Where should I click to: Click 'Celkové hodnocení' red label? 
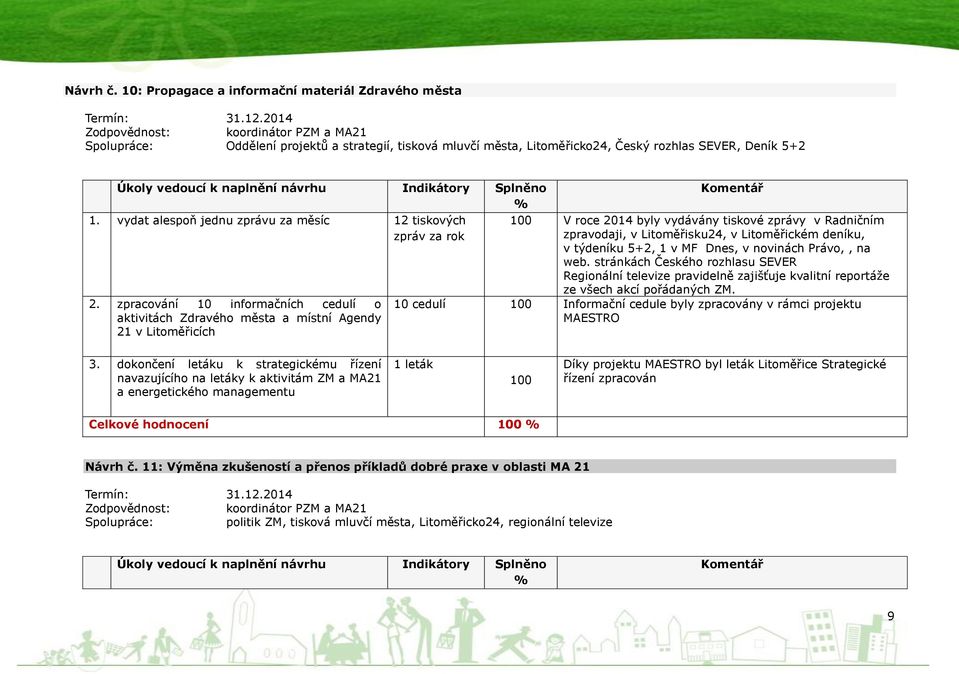149,424
